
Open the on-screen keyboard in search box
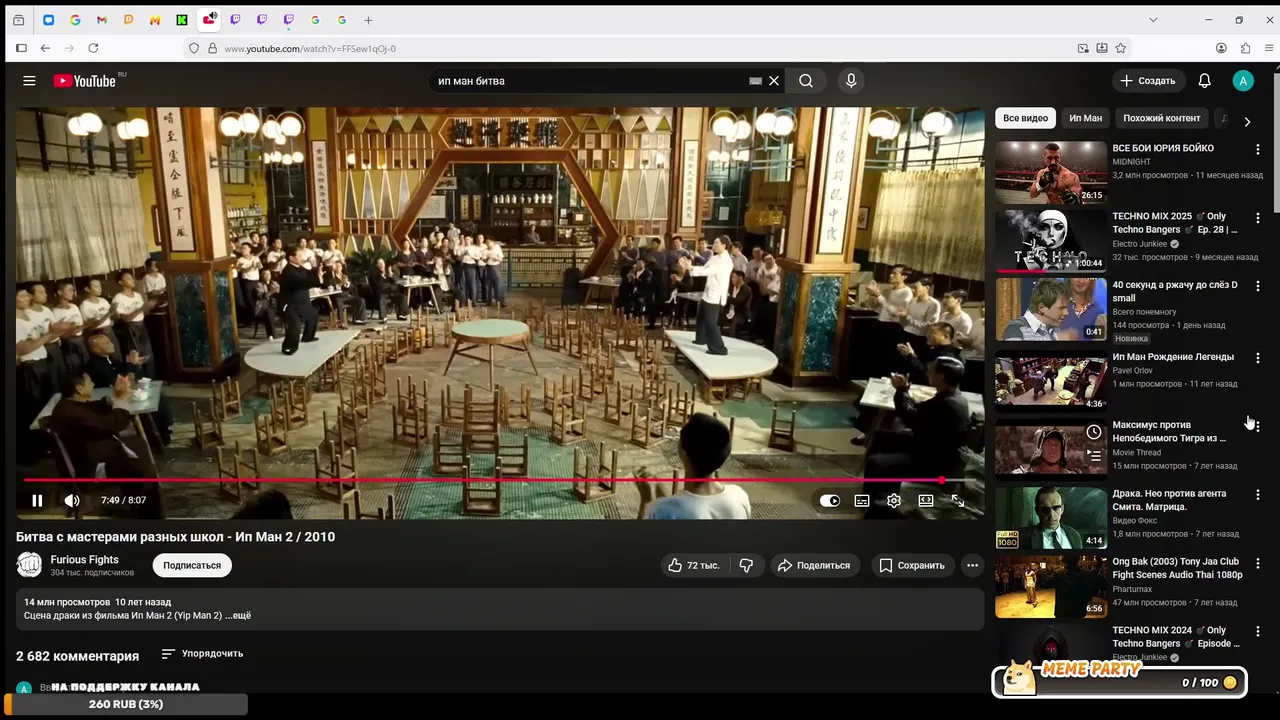[x=755, y=81]
